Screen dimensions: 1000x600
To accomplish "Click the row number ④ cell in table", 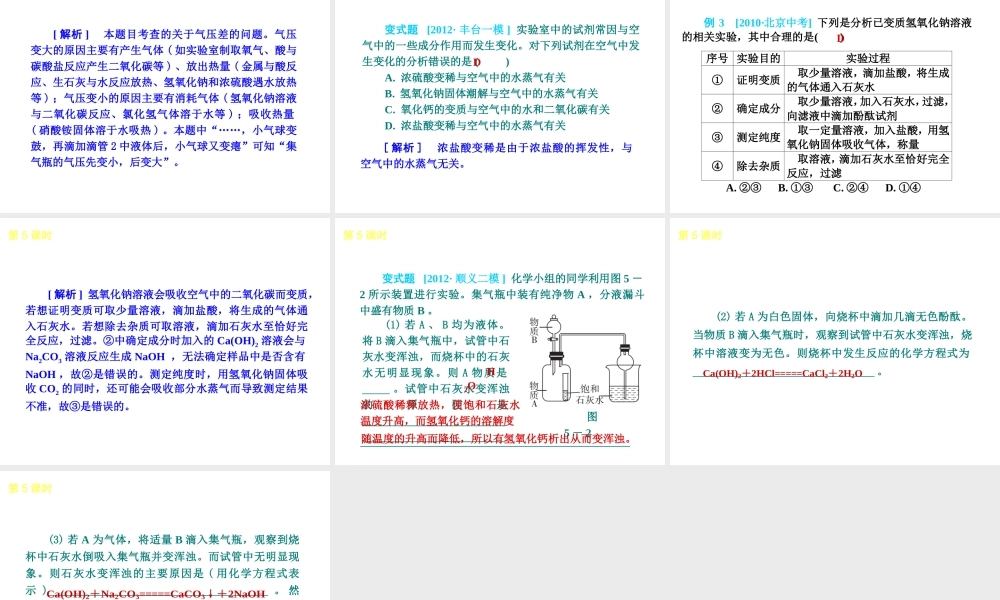I will [717, 166].
